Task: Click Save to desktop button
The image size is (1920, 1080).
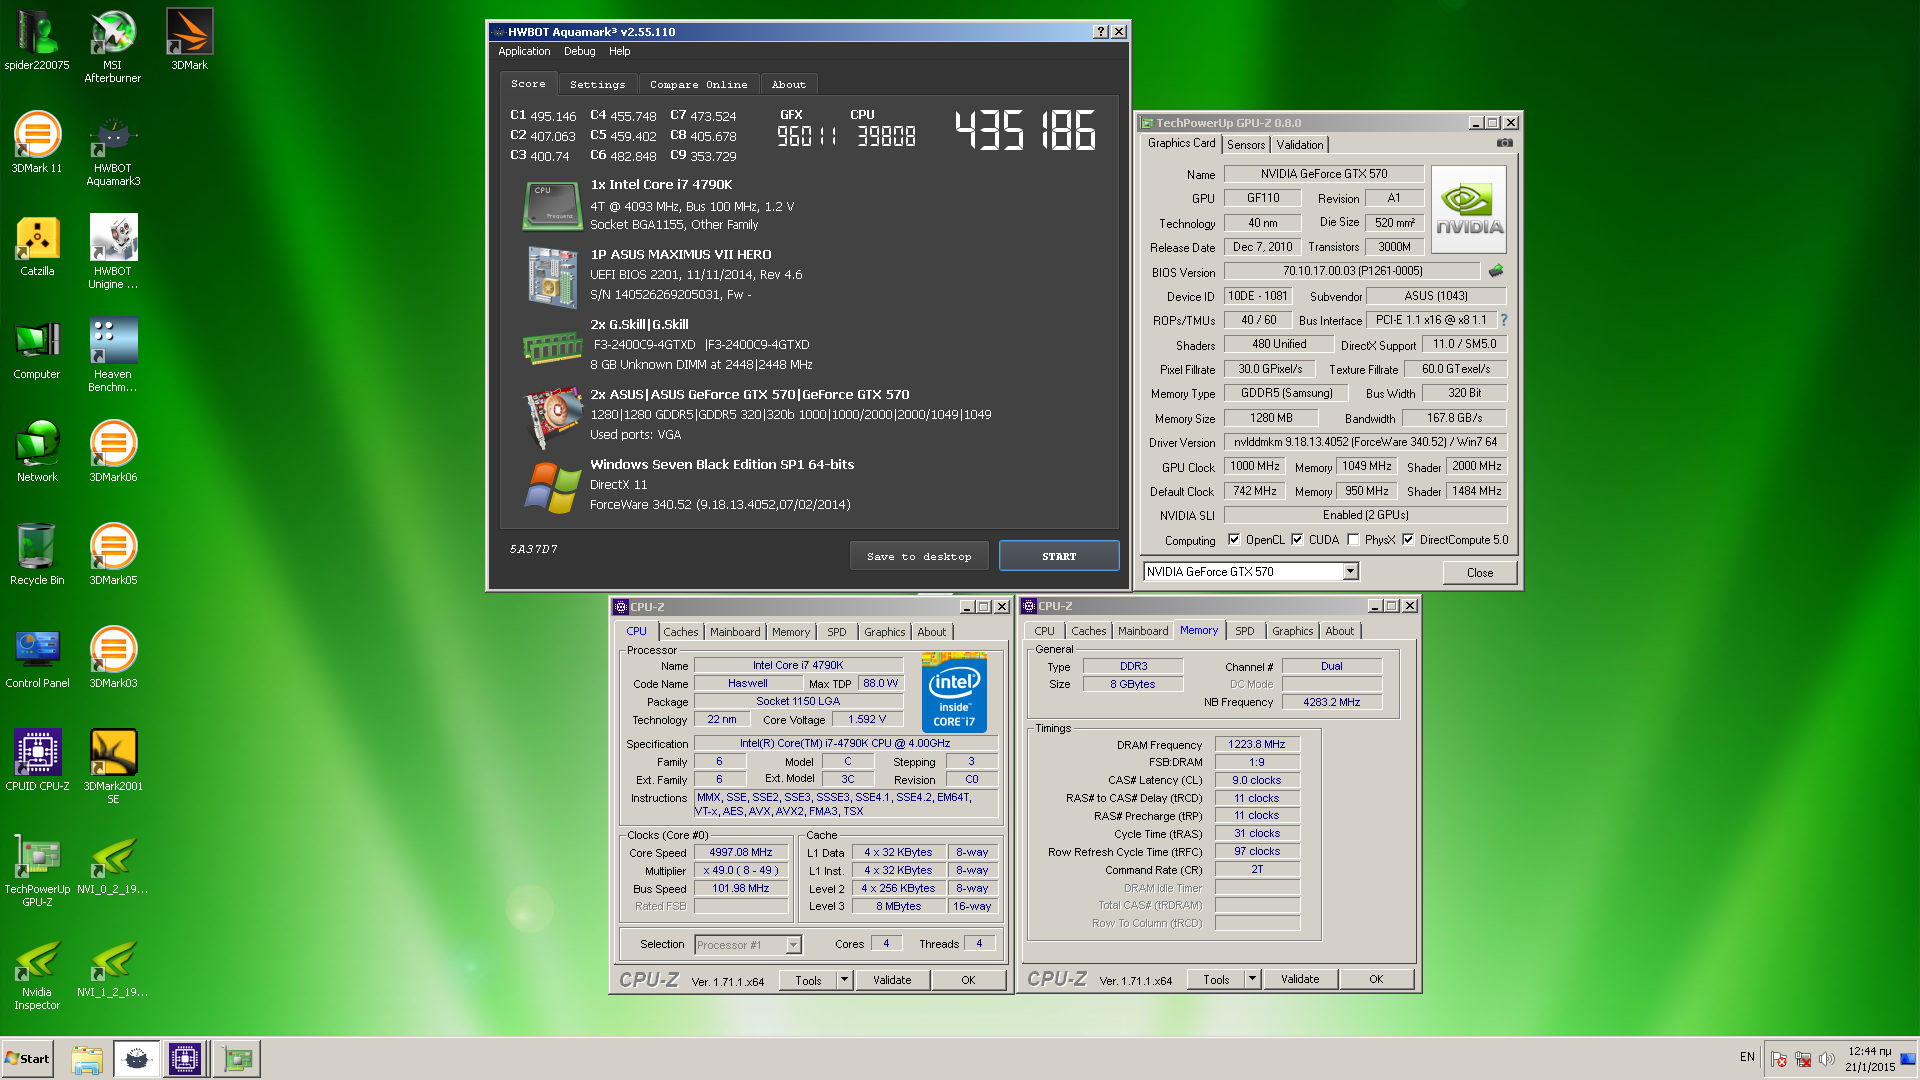Action: pos(919,556)
